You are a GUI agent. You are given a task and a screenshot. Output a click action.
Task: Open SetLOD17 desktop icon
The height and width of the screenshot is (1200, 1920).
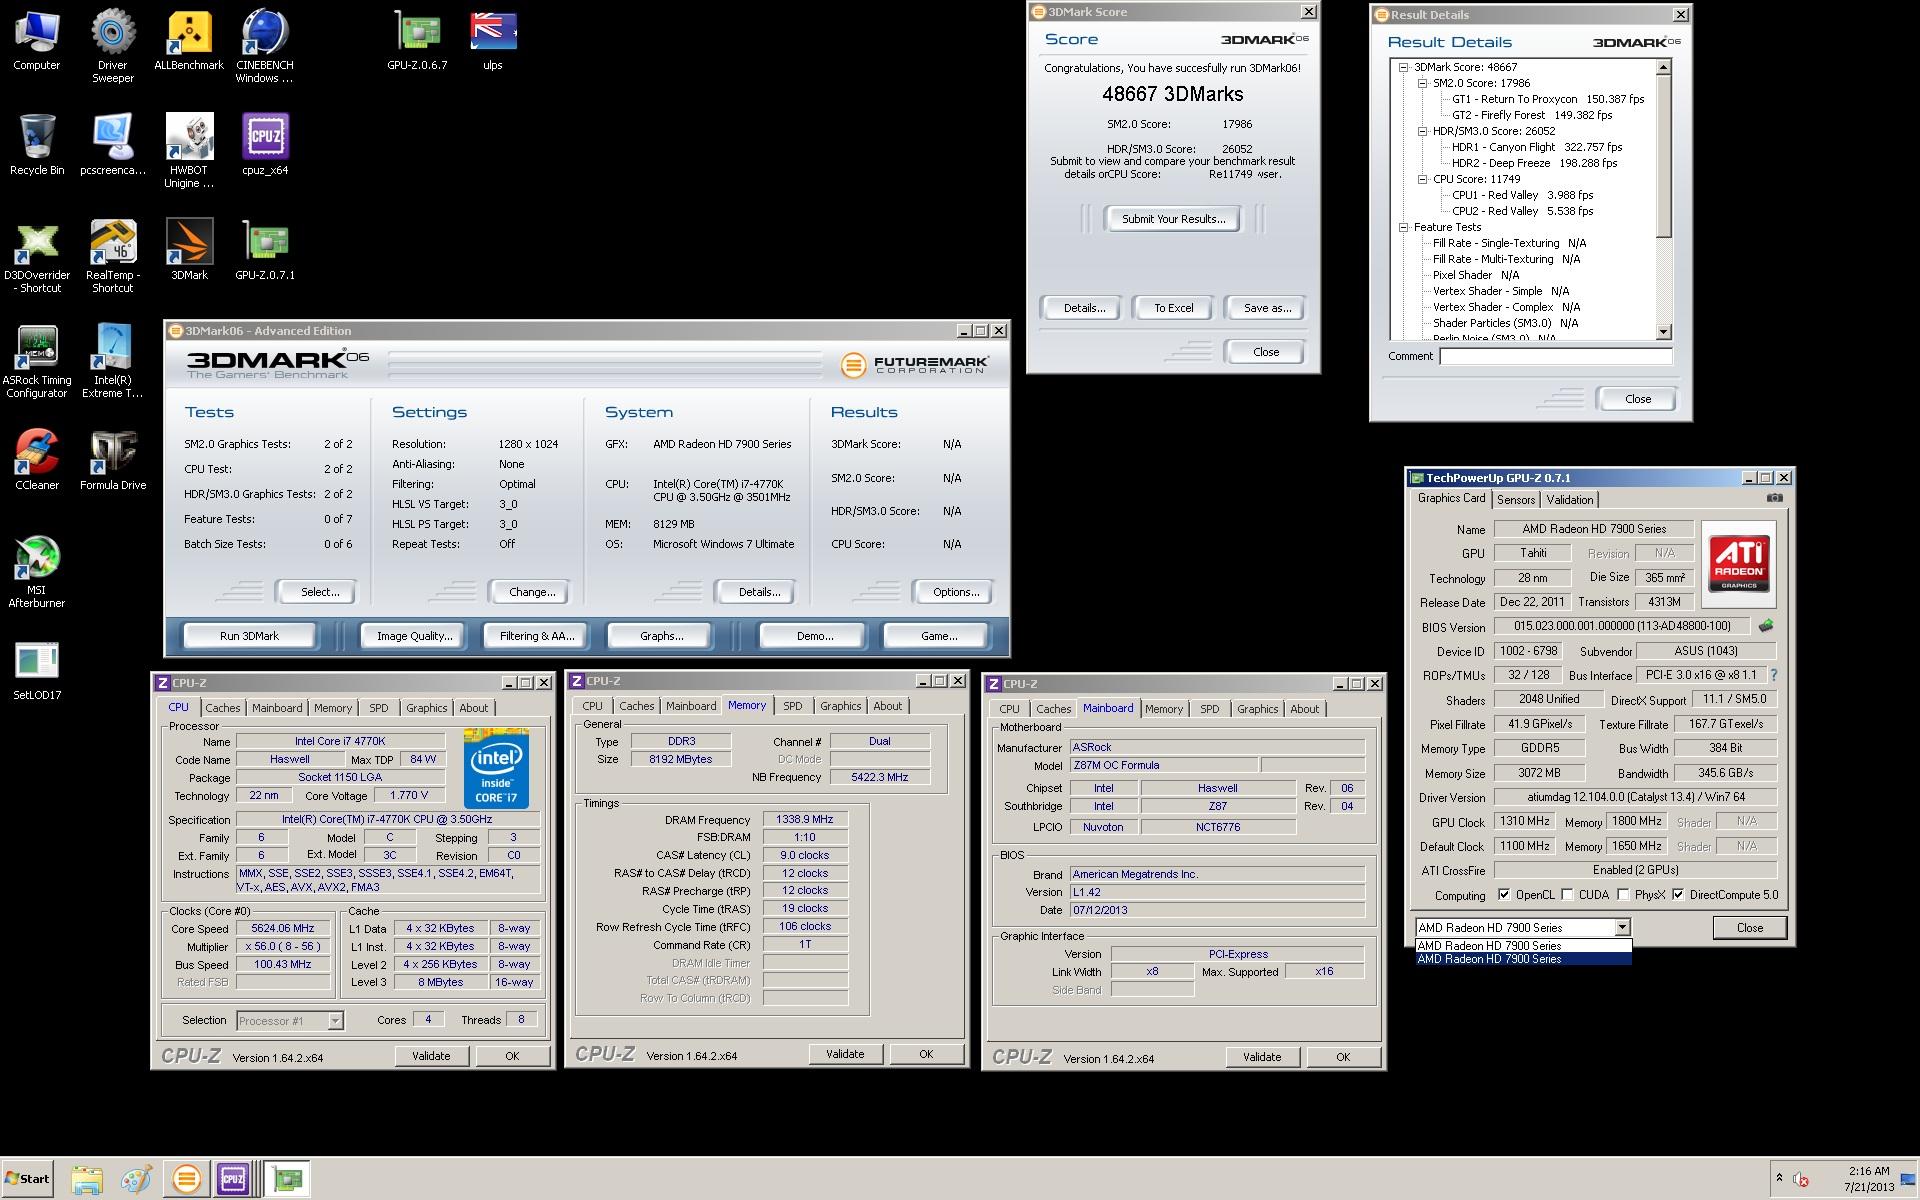[x=37, y=671]
